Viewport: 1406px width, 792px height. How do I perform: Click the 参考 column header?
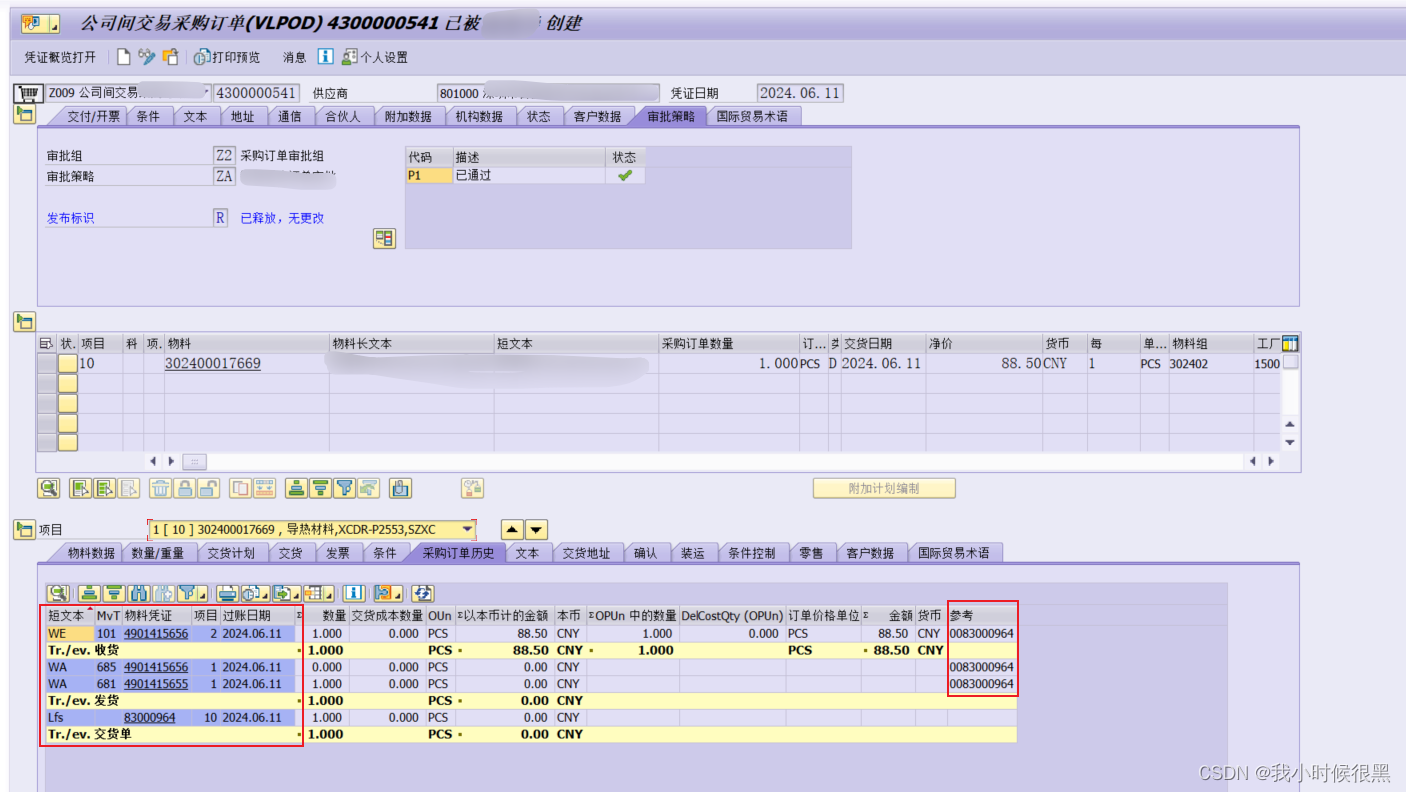pos(982,616)
